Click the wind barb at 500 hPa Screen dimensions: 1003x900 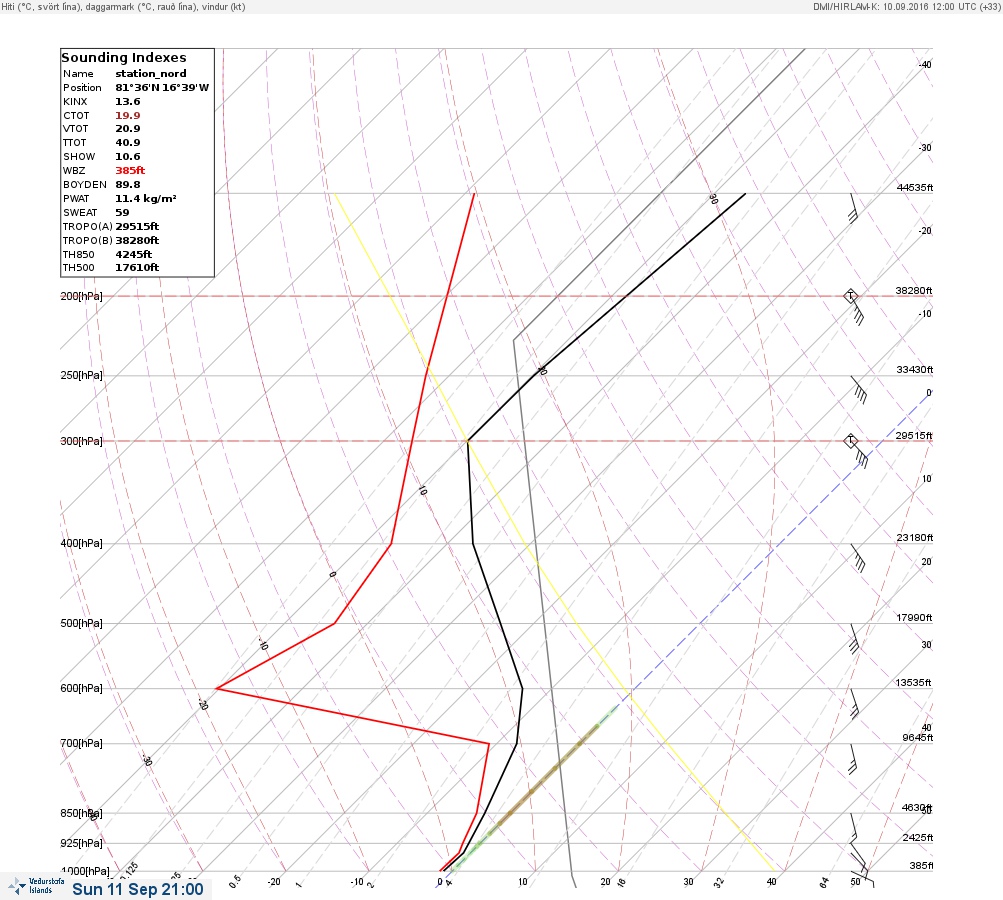point(854,638)
